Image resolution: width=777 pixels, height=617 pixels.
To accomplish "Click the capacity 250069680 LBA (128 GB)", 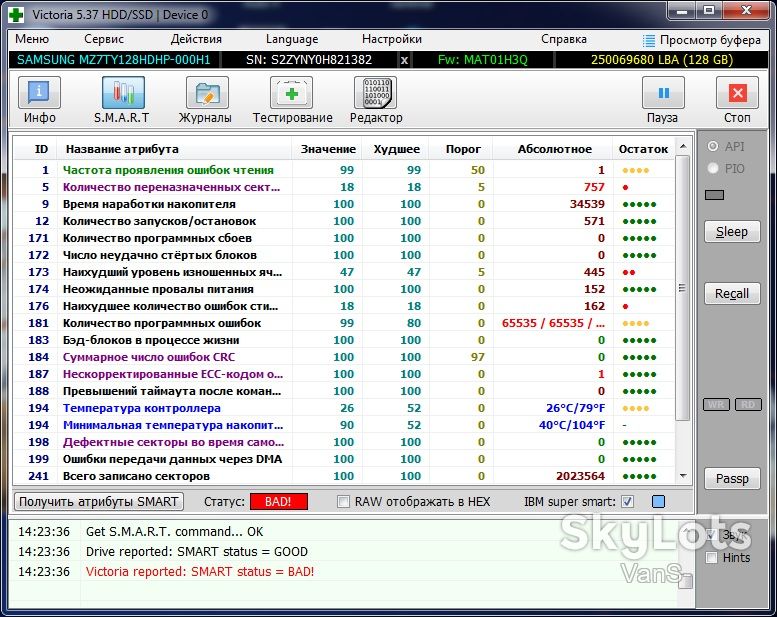I will point(662,60).
